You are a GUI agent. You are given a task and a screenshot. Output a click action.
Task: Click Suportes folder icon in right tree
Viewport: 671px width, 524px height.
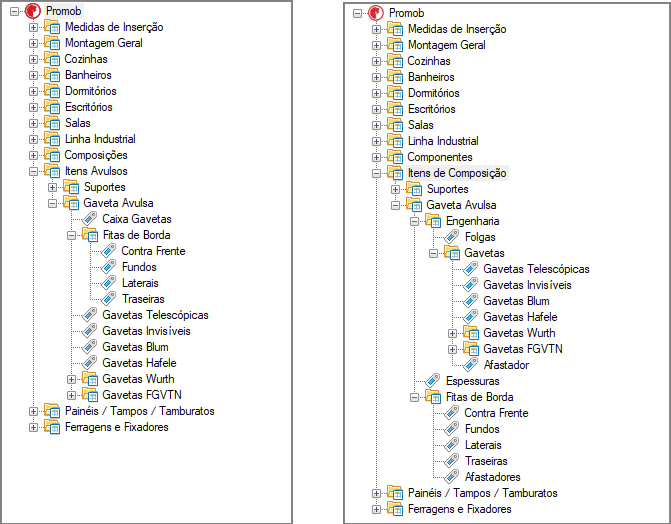click(x=414, y=189)
